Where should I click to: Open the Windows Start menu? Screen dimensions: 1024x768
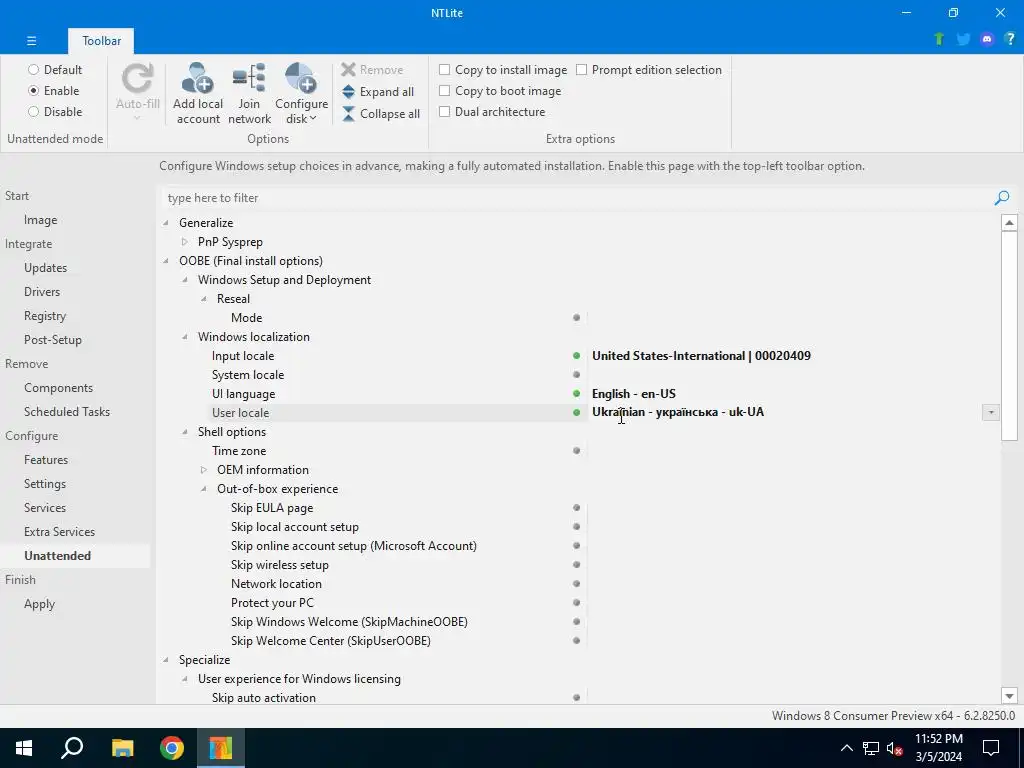tap(24, 748)
